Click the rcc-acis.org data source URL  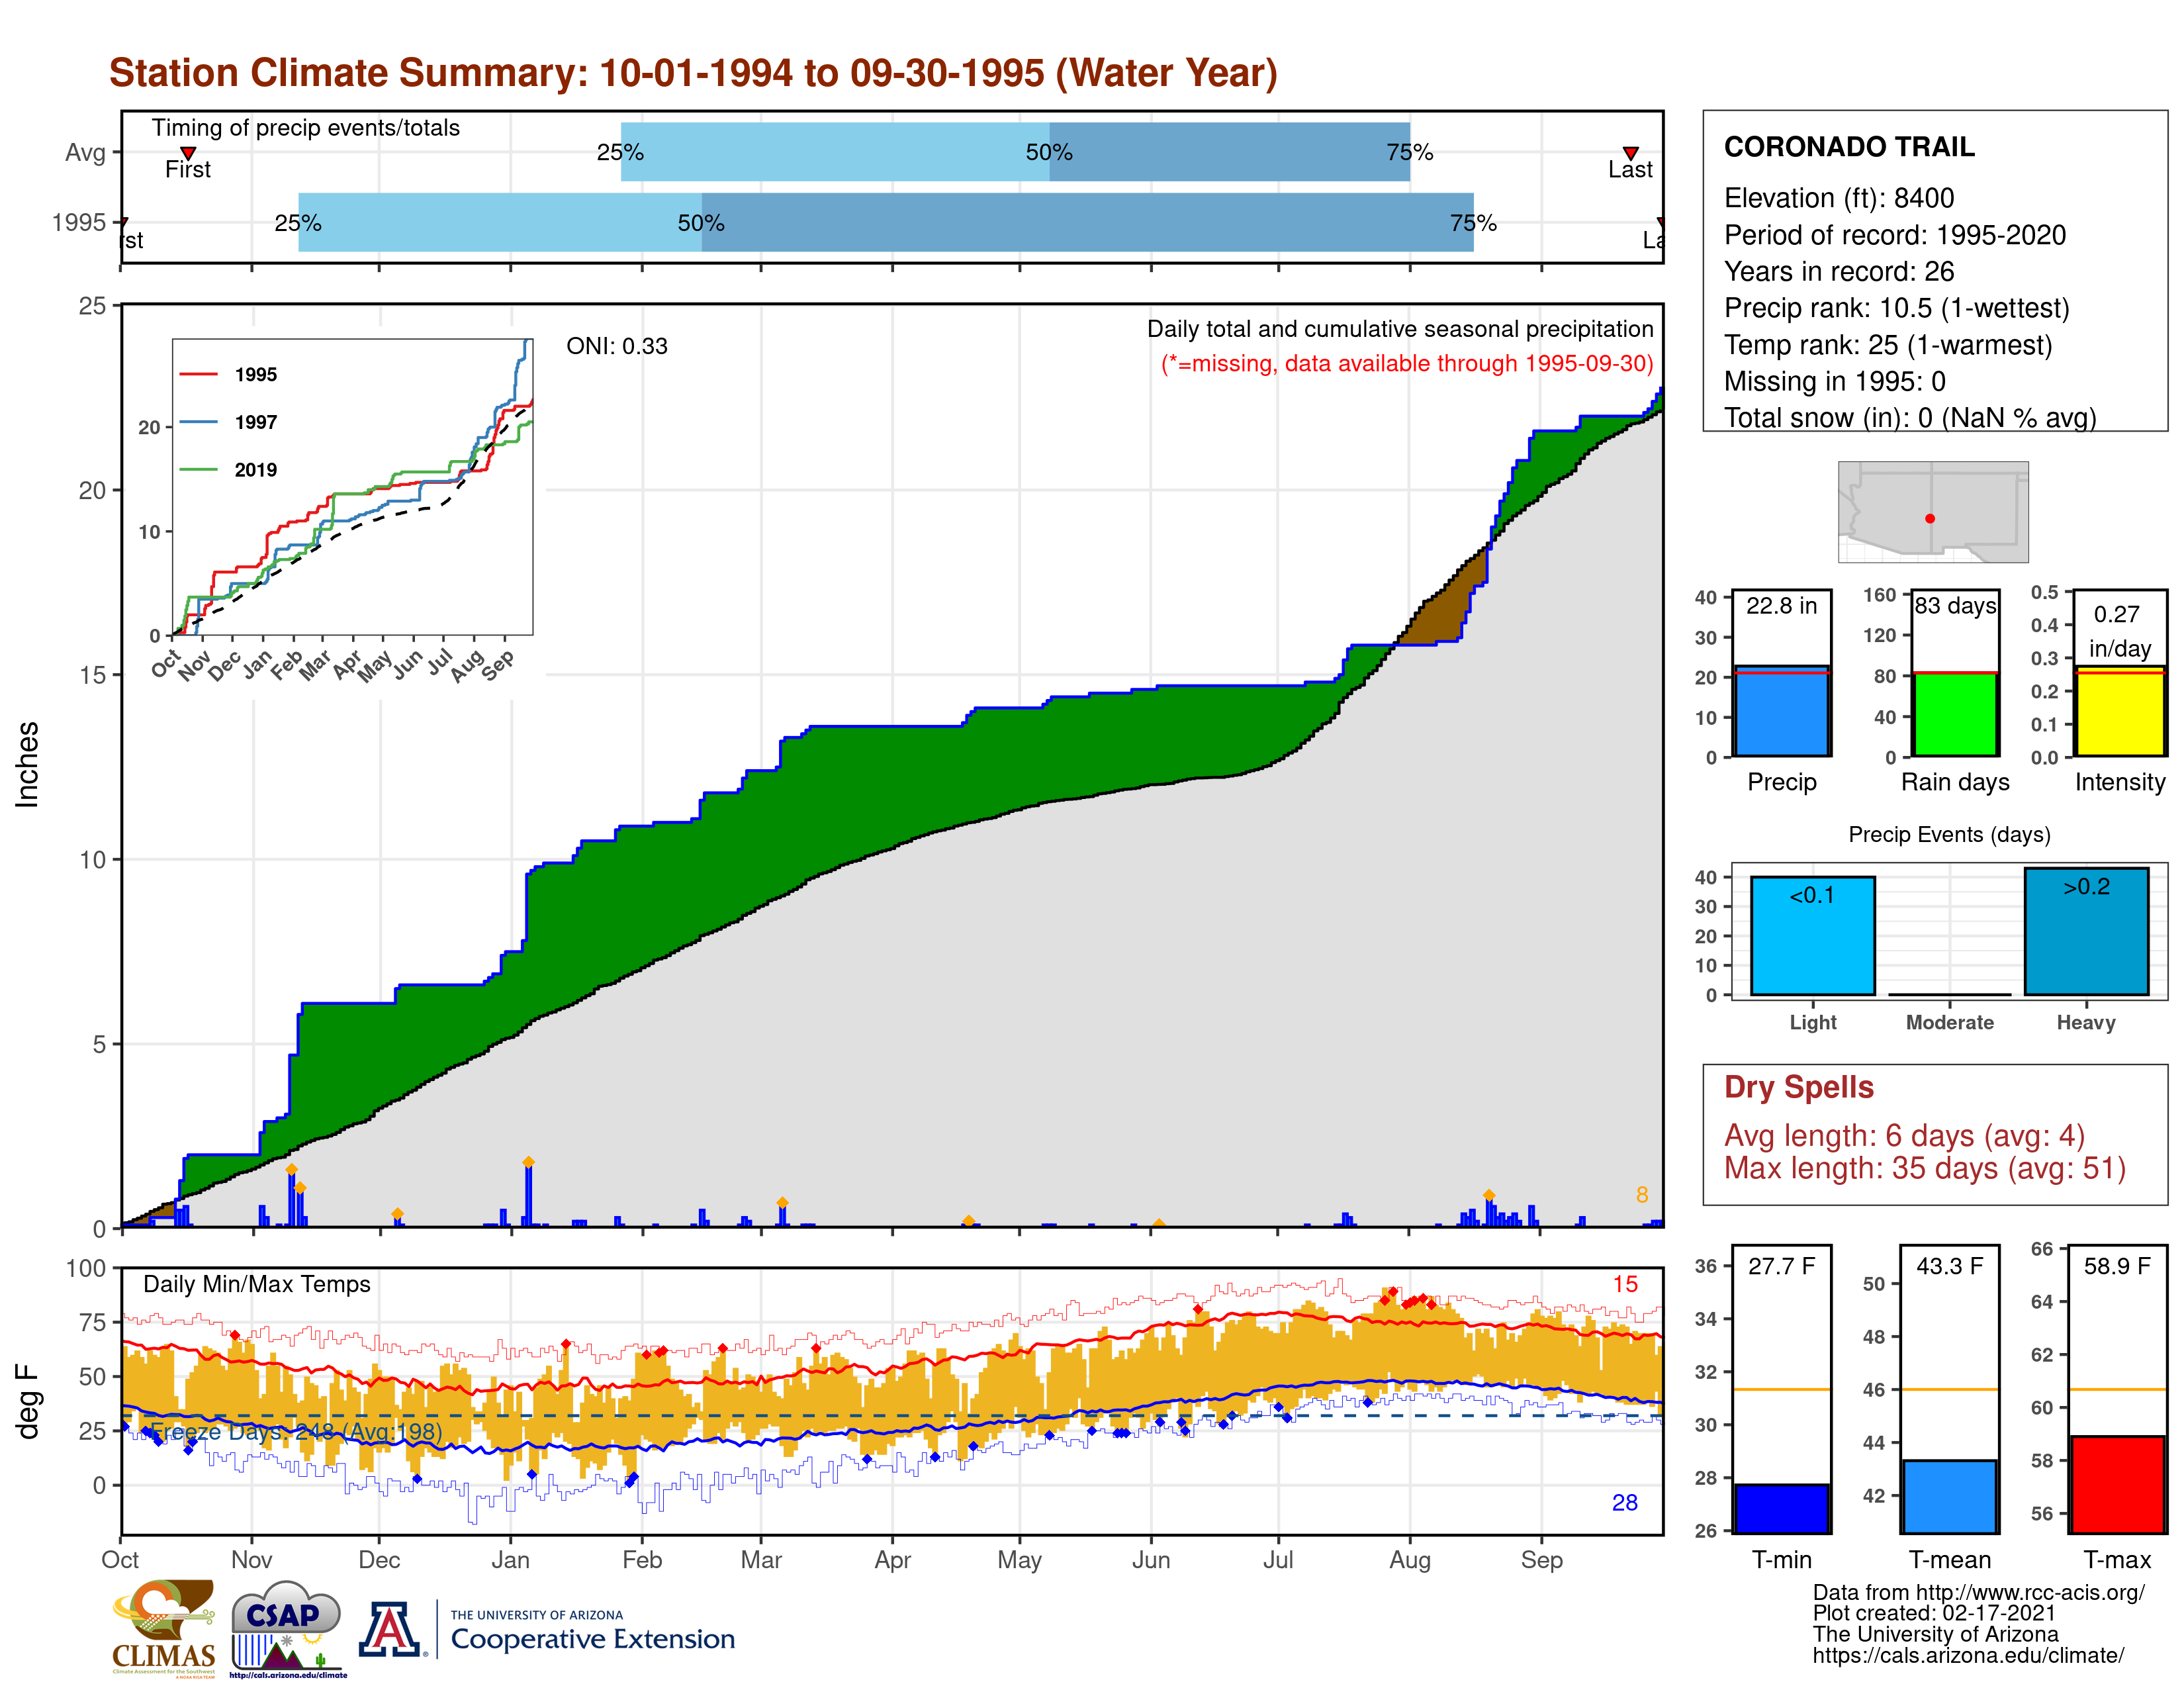click(2030, 1592)
